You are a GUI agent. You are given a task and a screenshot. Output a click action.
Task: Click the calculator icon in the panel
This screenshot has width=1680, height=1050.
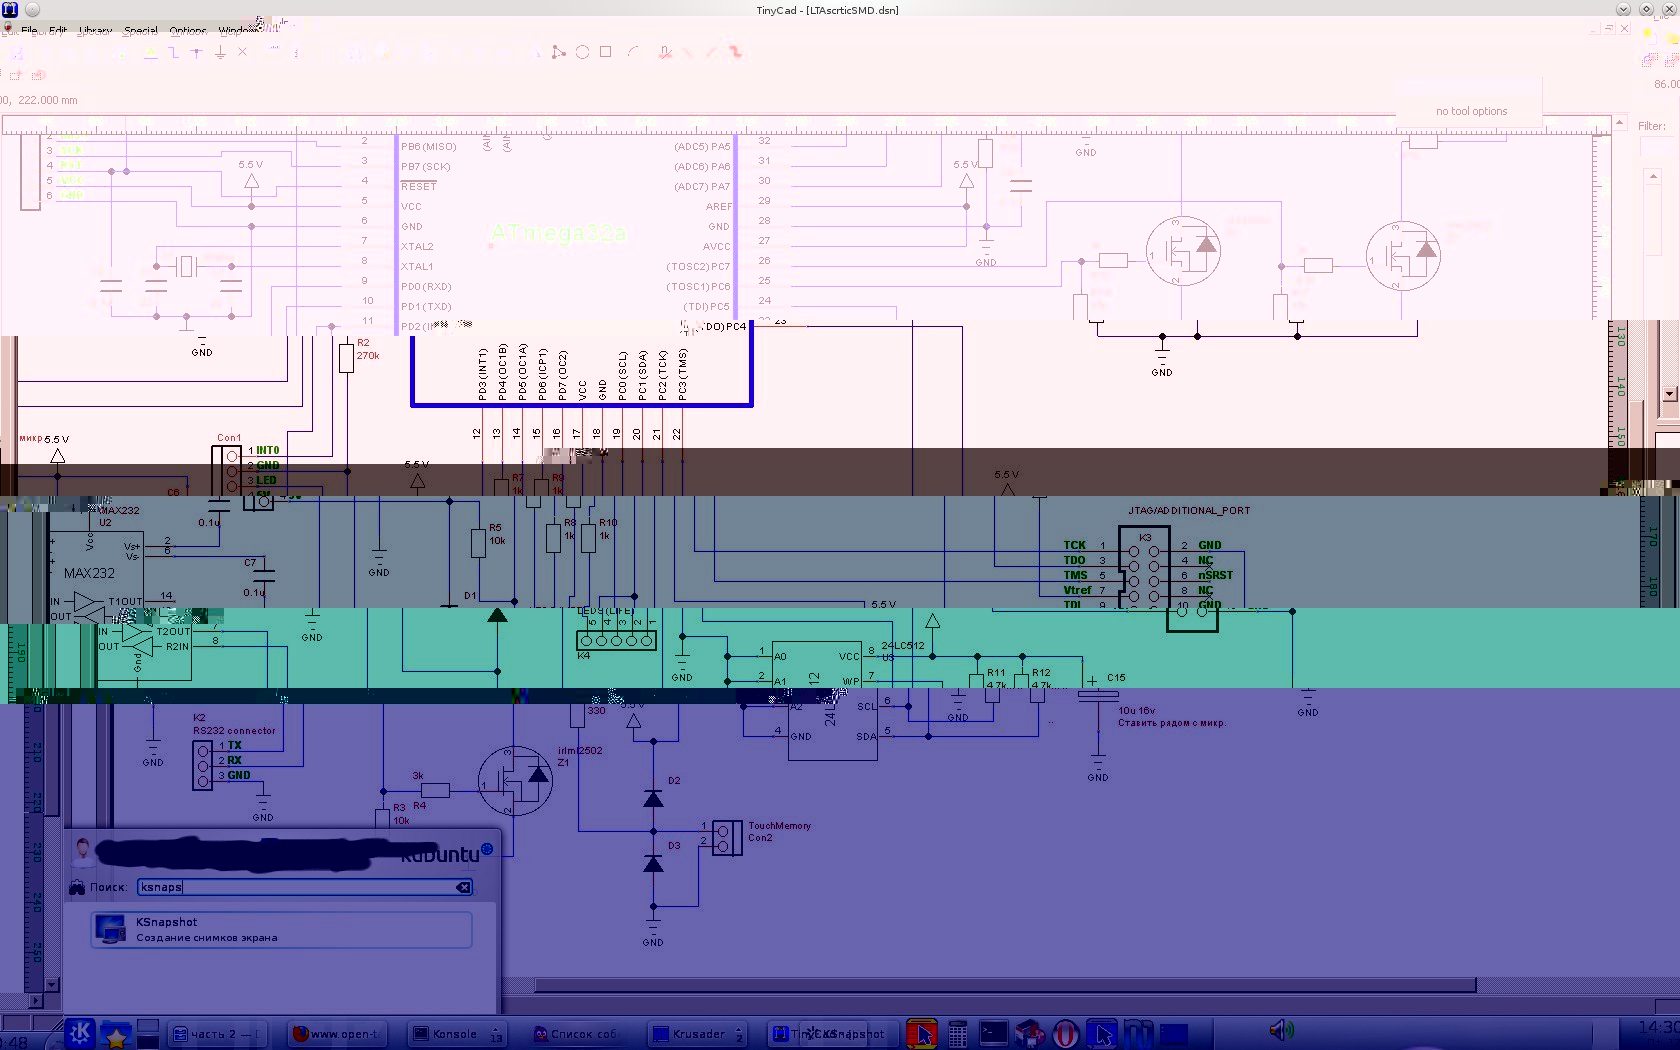pyautogui.click(x=957, y=1033)
